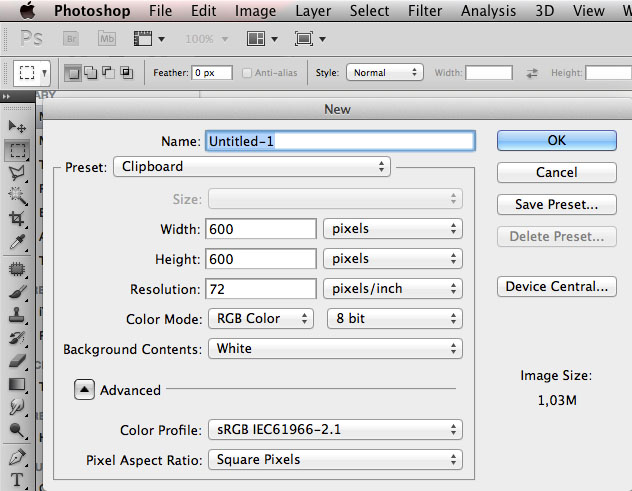Open the Image menu

click(255, 11)
